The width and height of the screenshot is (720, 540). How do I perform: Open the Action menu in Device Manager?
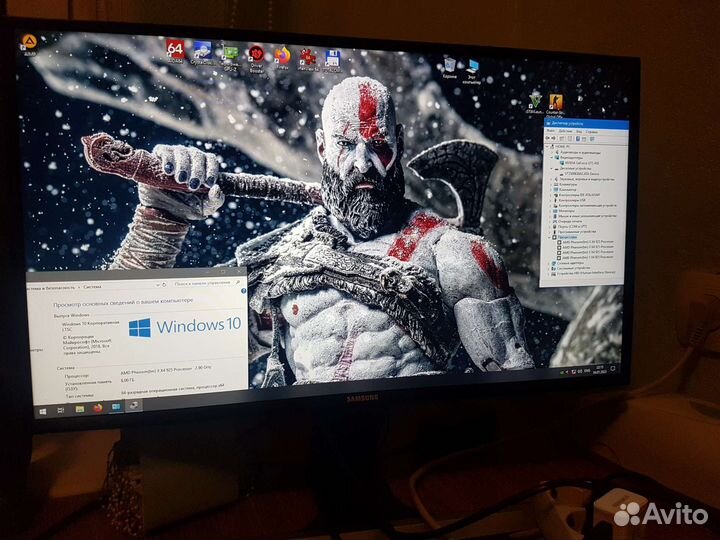pos(565,131)
